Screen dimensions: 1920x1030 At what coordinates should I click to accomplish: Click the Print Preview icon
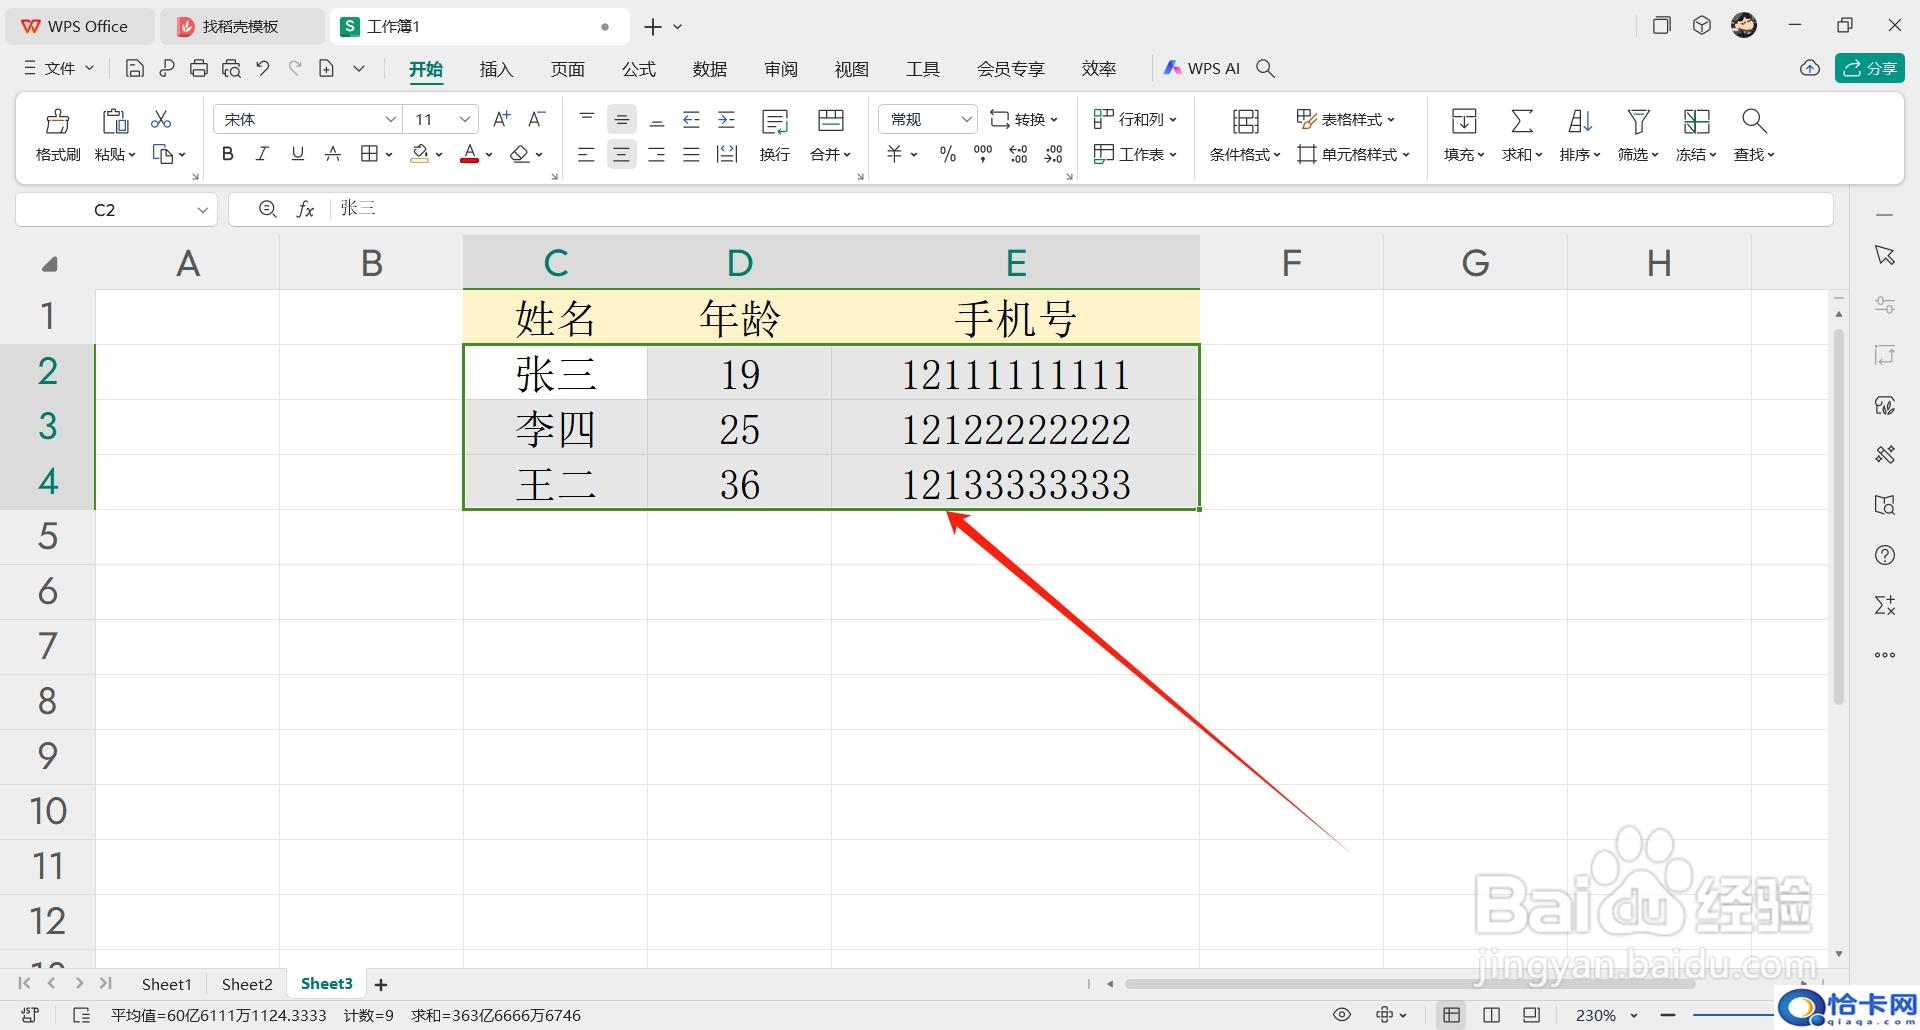click(231, 68)
